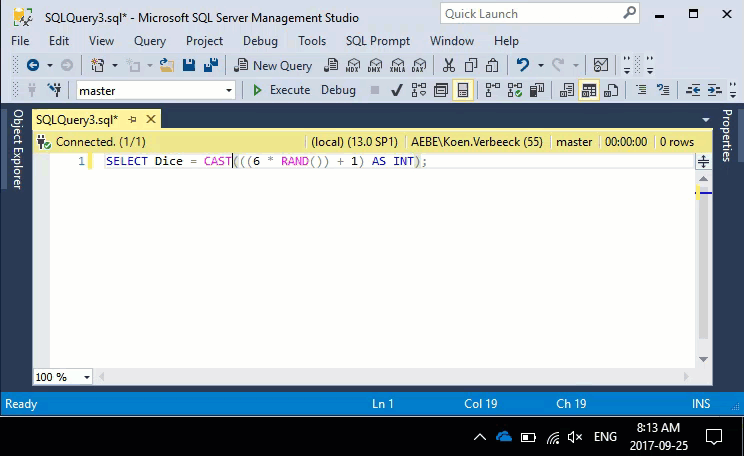Toggle Include Client Statistics

[x=537, y=90]
